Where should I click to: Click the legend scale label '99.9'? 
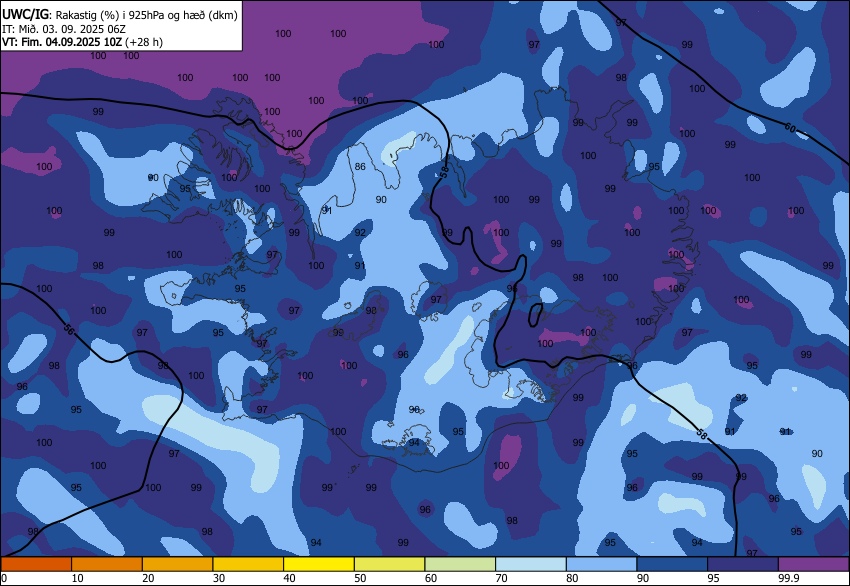click(789, 578)
